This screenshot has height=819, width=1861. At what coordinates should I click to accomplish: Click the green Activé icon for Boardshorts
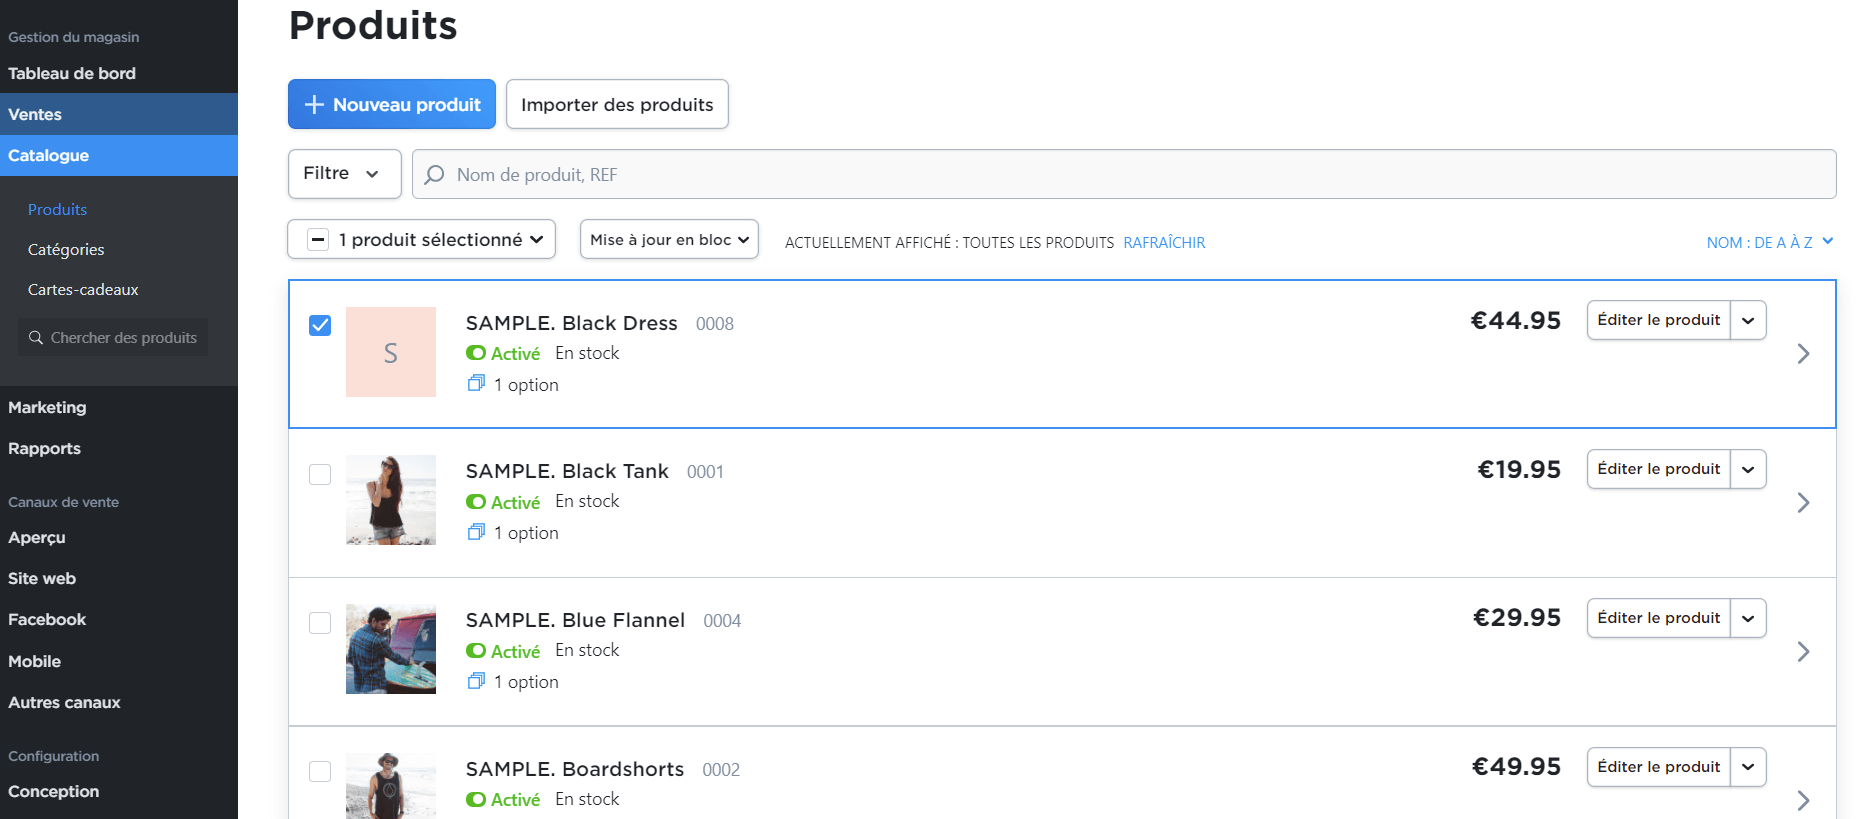[x=476, y=800]
